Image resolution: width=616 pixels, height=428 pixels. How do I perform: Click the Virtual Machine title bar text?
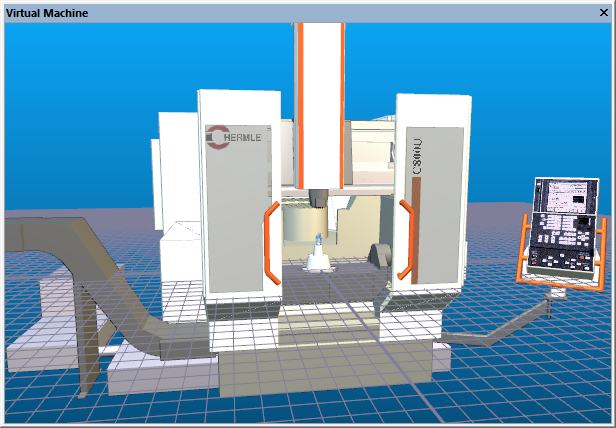click(47, 13)
